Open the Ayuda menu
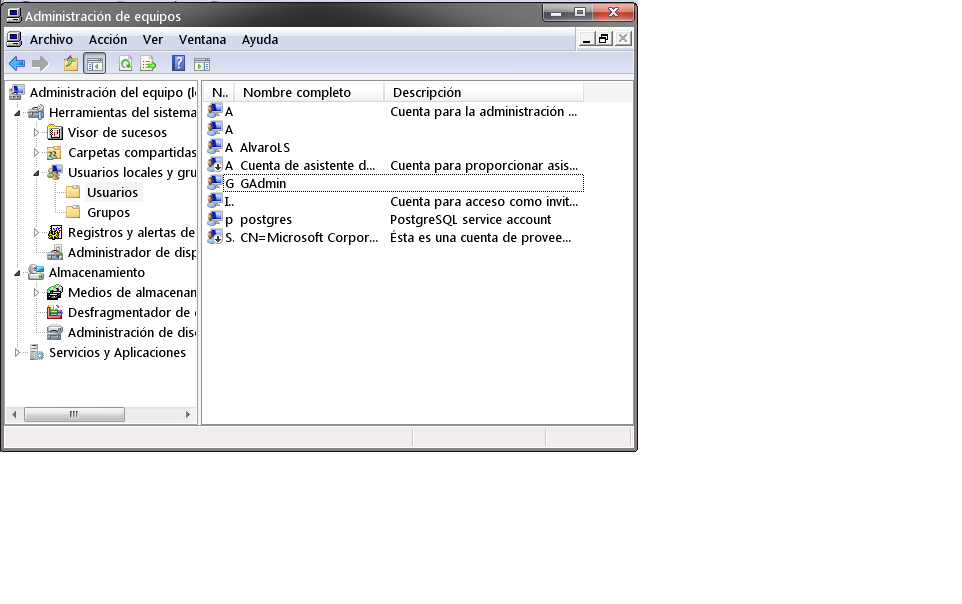The width and height of the screenshot is (962, 604). (x=260, y=40)
